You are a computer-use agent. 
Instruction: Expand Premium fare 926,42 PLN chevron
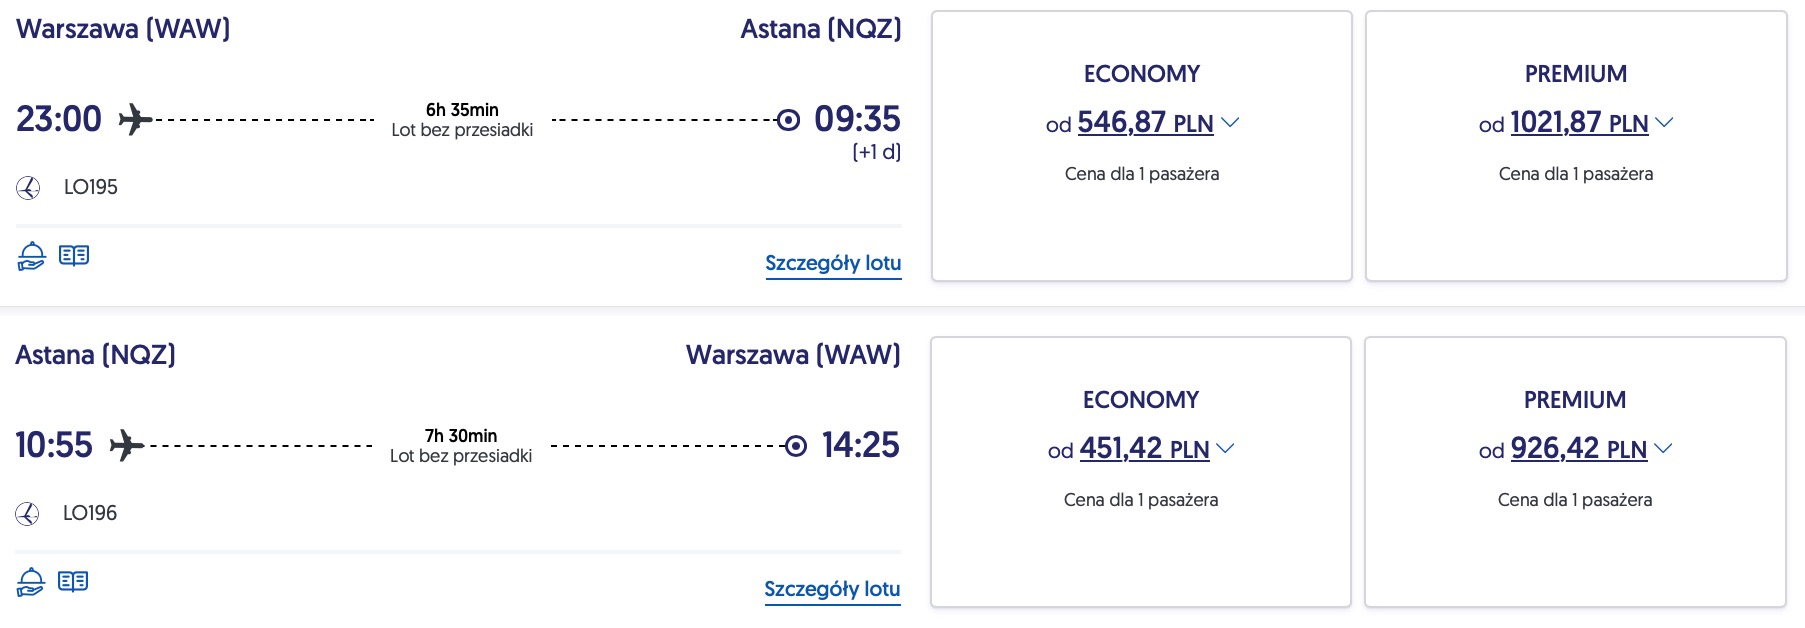coord(1663,449)
